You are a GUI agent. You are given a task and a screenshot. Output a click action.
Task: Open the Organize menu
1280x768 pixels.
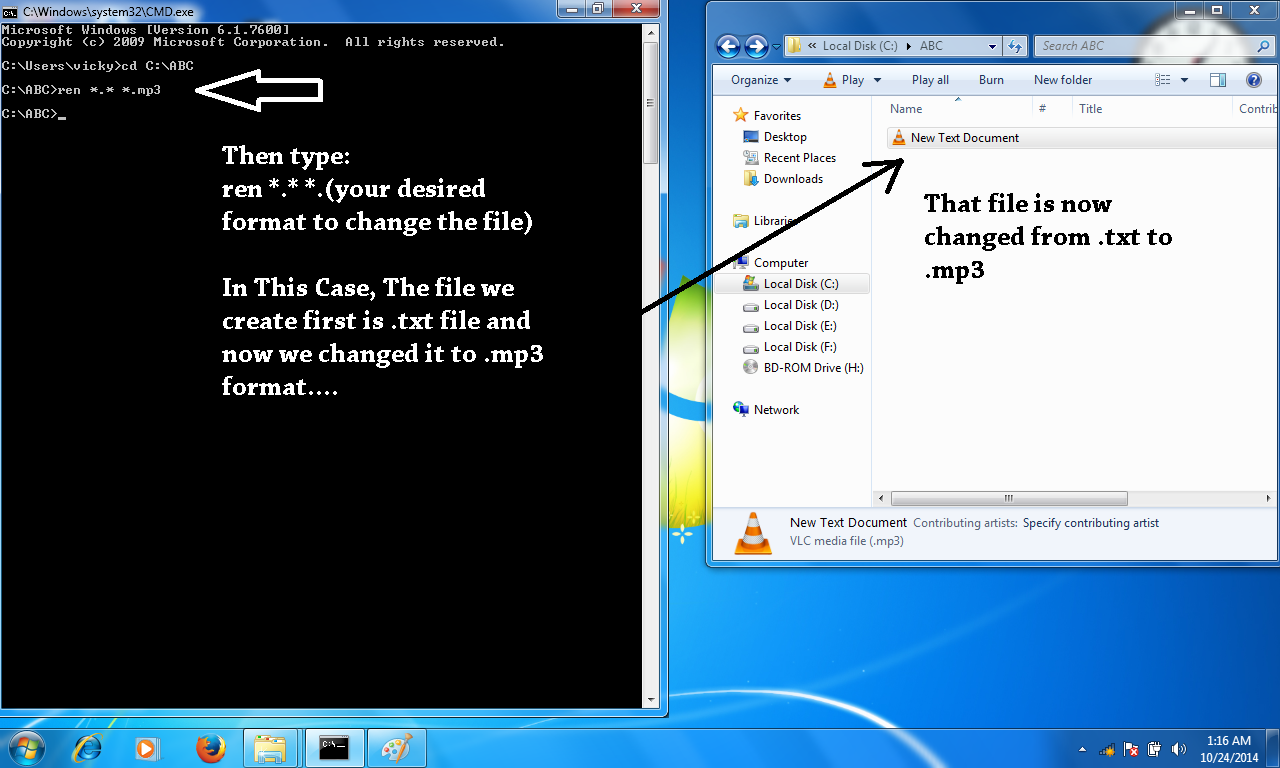tap(761, 80)
